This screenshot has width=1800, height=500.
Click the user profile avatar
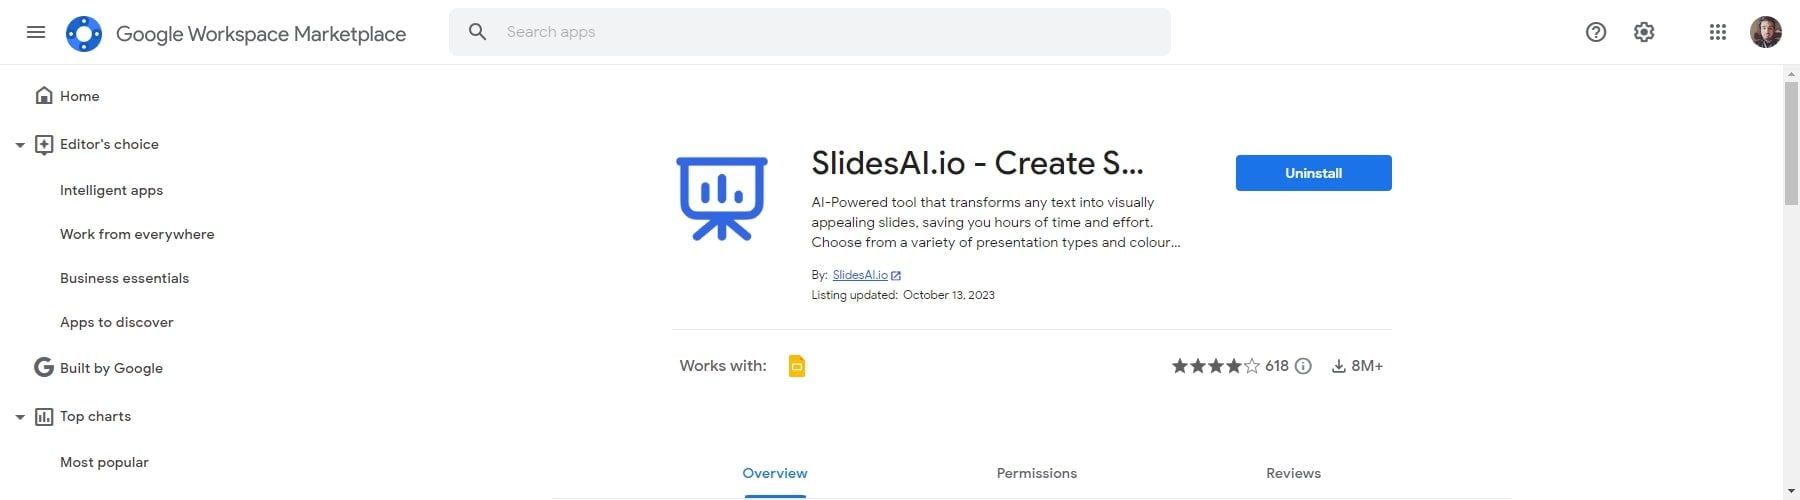pos(1765,32)
